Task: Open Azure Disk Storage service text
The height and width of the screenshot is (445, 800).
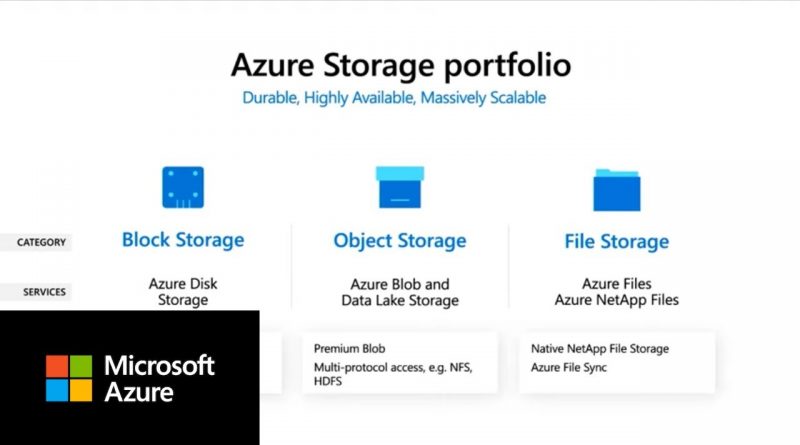Action: (183, 291)
